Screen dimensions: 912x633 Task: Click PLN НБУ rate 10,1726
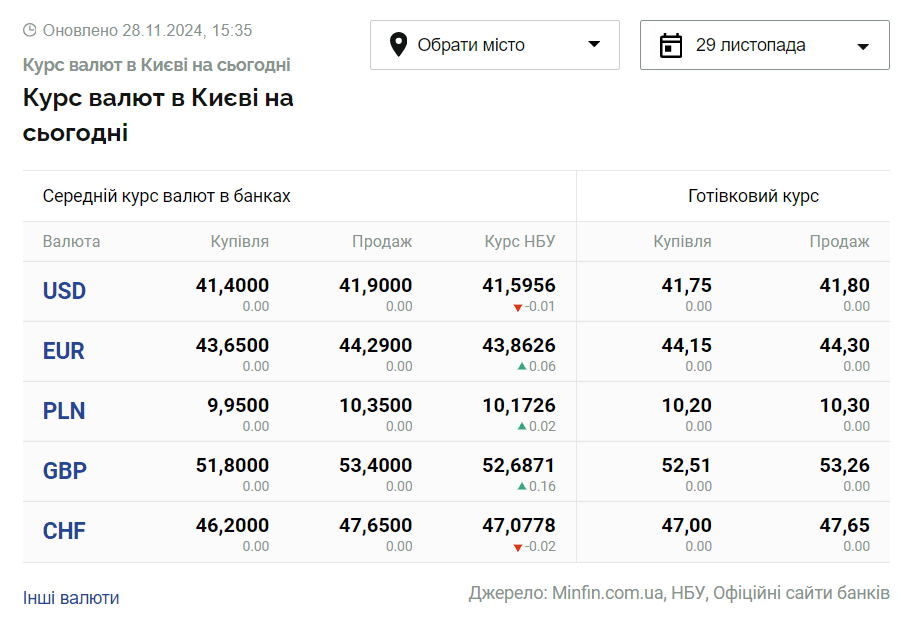(519, 405)
